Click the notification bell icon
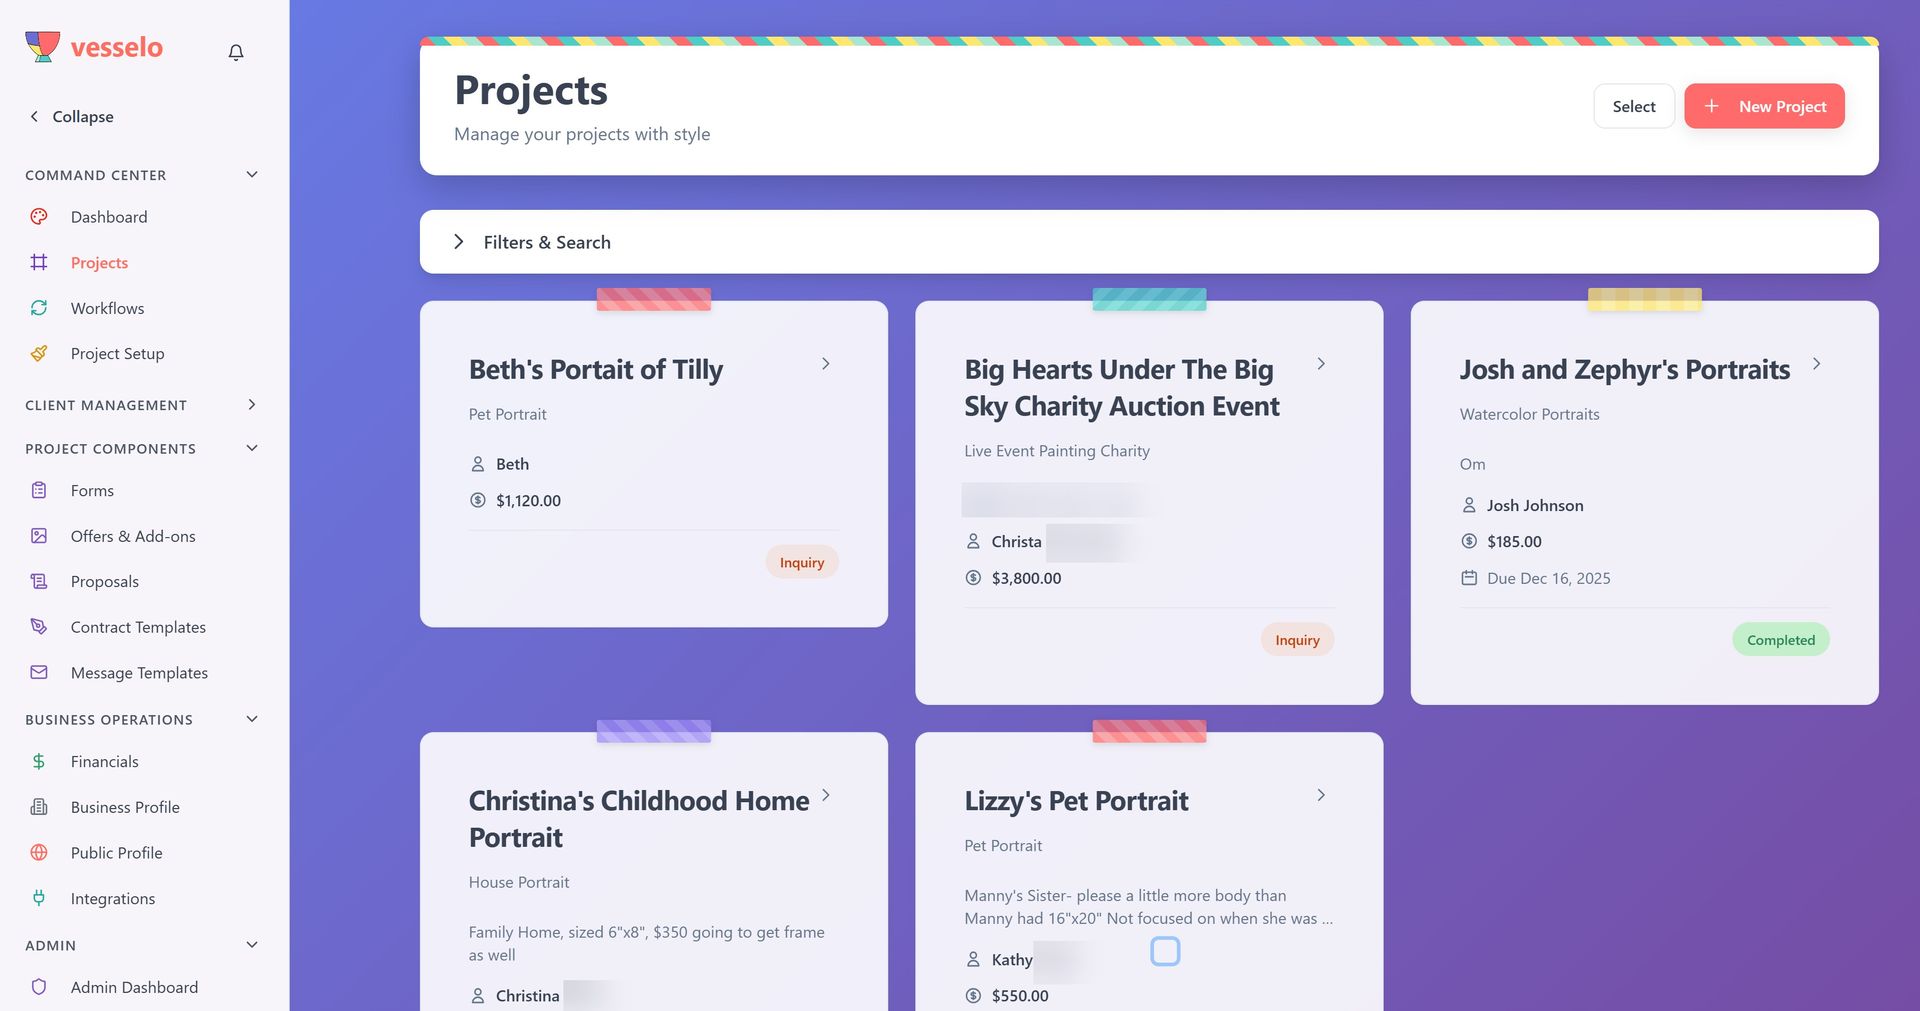The width and height of the screenshot is (1920, 1011). tap(236, 52)
